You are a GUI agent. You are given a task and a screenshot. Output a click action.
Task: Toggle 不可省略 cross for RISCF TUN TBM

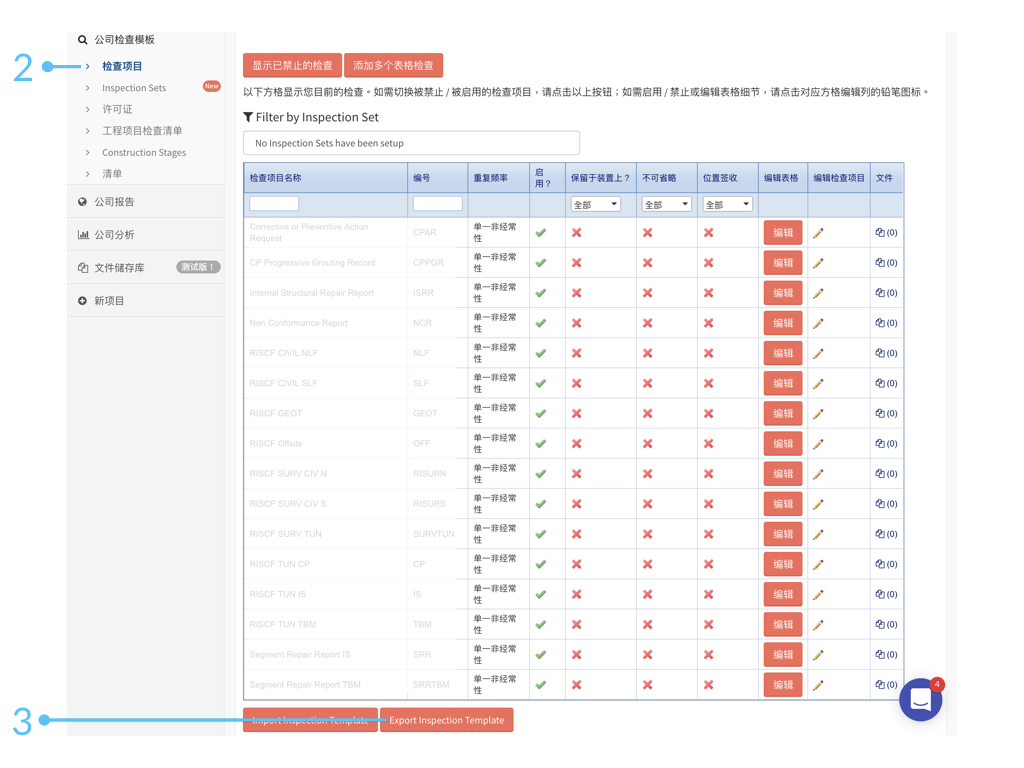click(647, 624)
